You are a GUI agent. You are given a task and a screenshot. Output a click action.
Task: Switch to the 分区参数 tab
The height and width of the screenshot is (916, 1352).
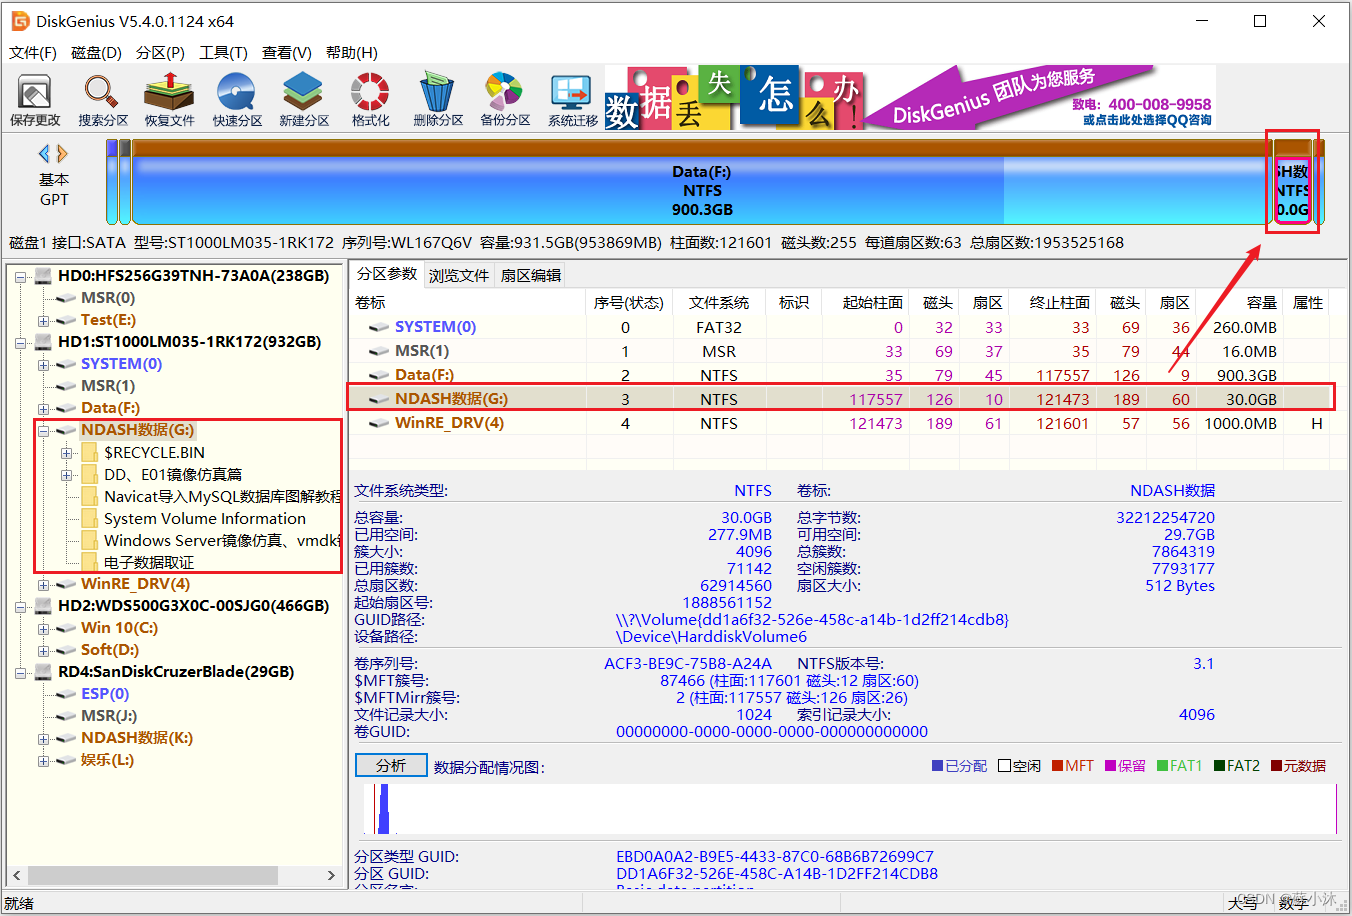[x=387, y=274]
